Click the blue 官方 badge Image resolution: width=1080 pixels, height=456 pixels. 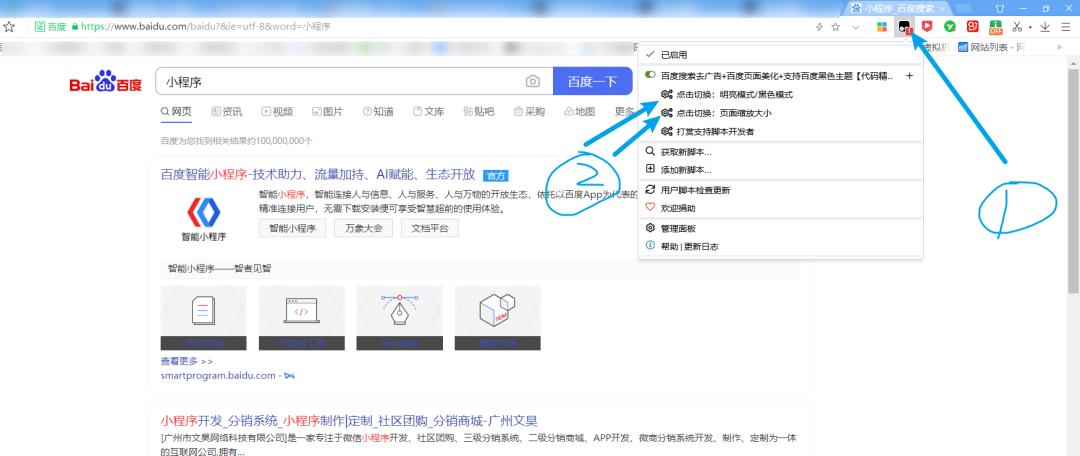pos(495,175)
